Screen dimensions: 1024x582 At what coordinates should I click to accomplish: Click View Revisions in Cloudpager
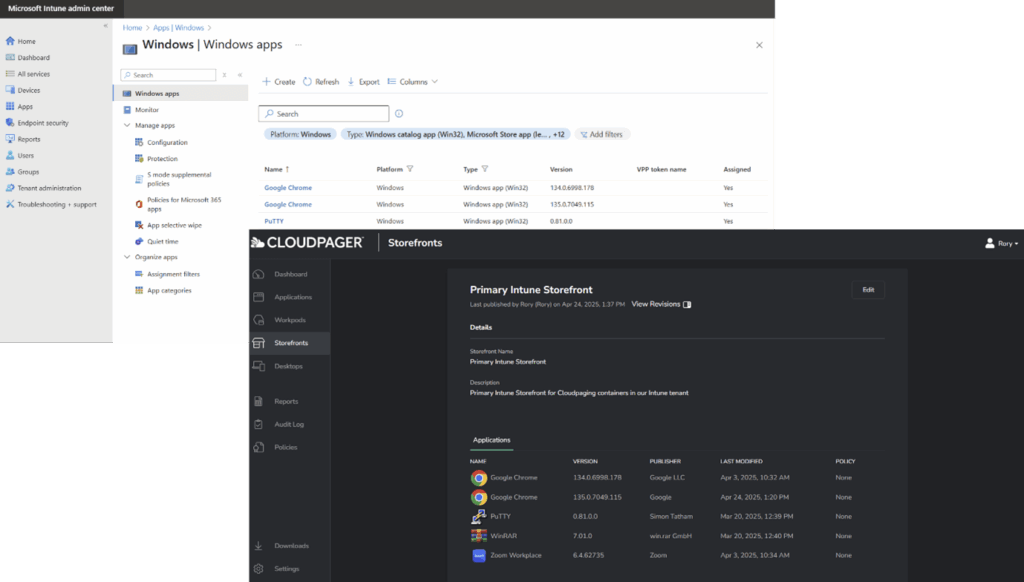pos(661,304)
